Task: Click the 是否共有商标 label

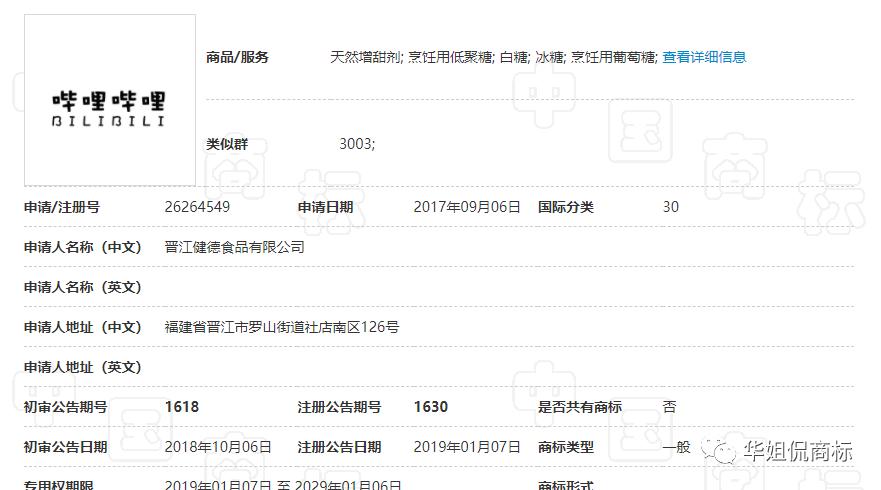Action: (580, 407)
